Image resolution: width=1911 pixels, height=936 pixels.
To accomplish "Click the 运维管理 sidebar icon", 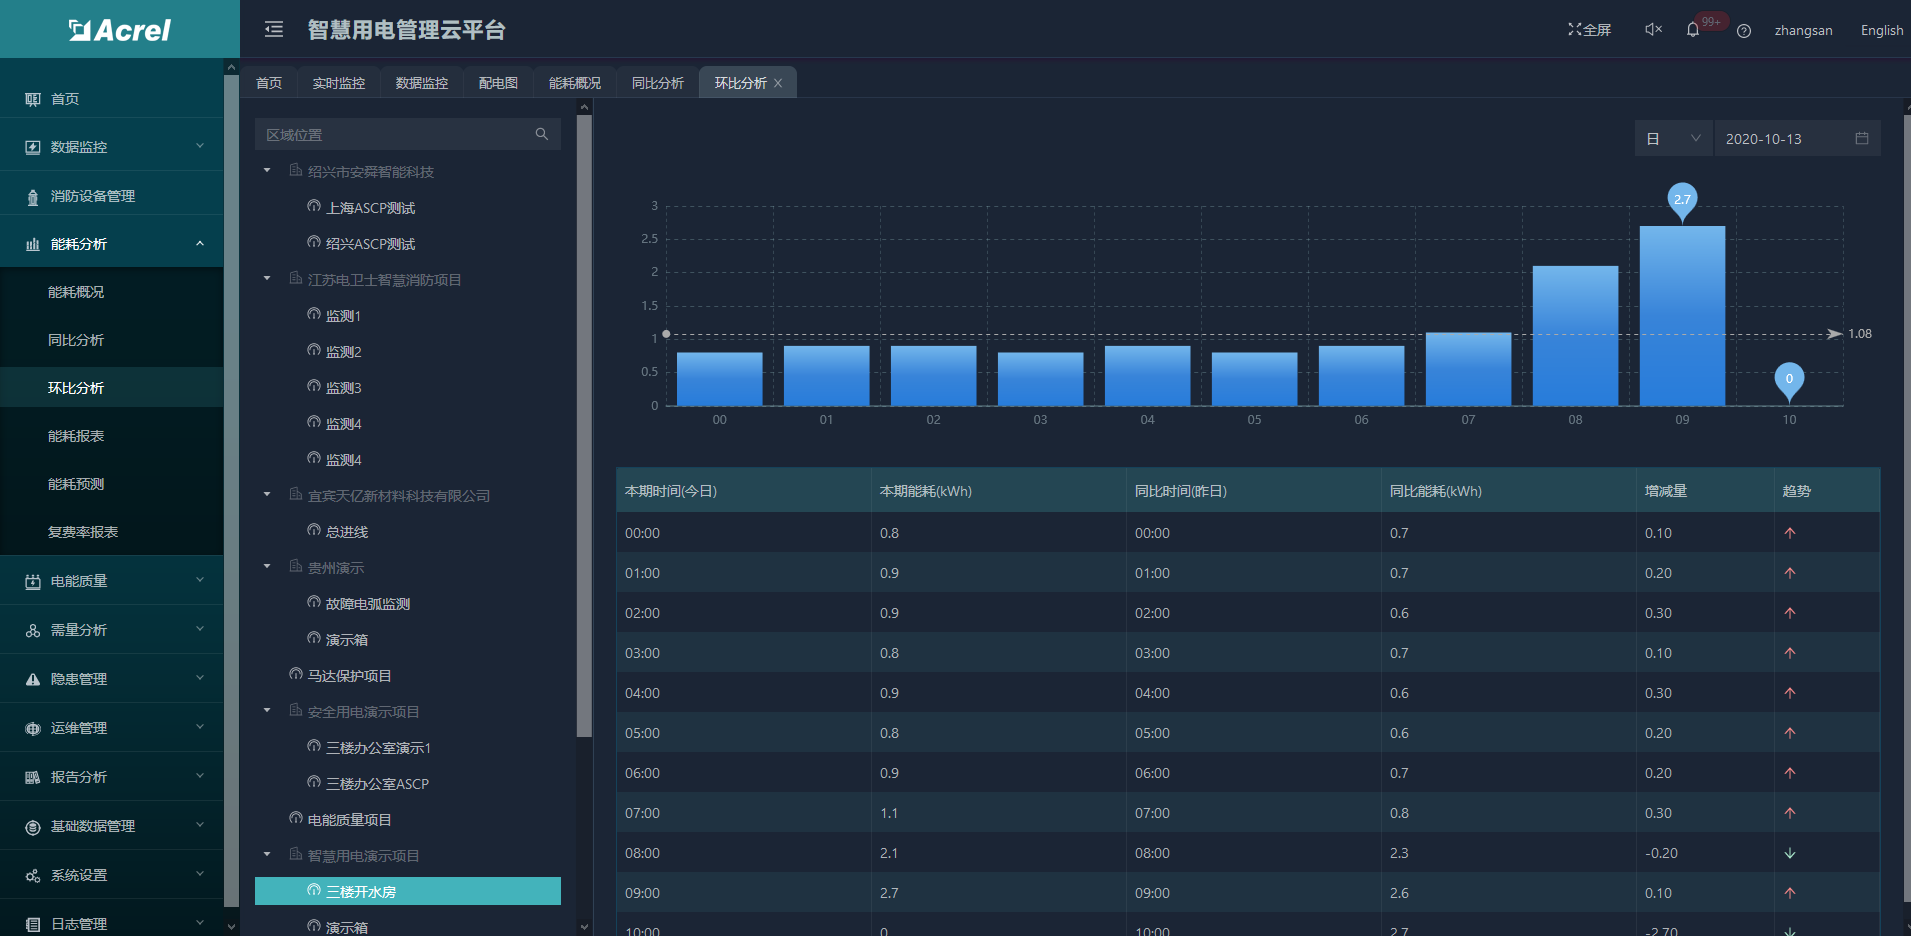I will [33, 728].
